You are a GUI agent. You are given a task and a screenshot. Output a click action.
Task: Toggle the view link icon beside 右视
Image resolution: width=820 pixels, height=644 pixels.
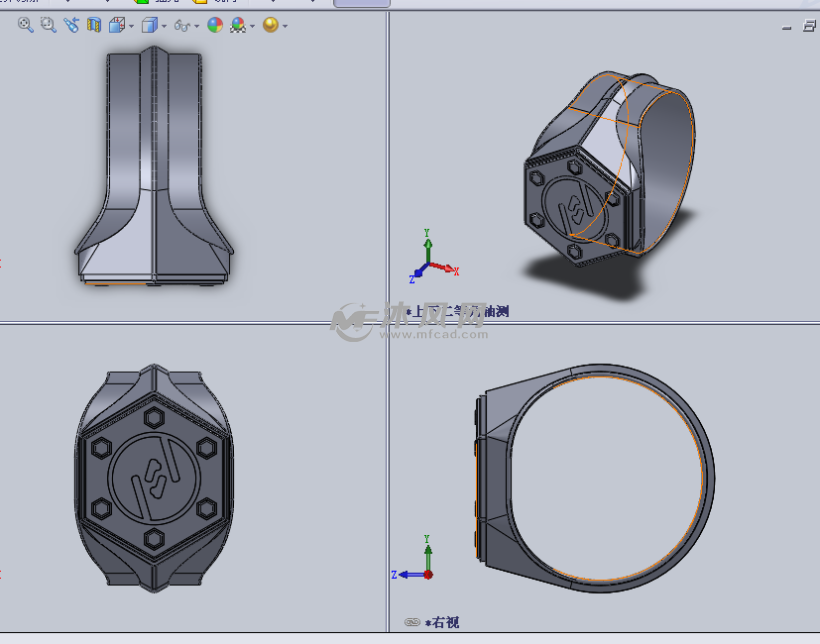(412, 622)
